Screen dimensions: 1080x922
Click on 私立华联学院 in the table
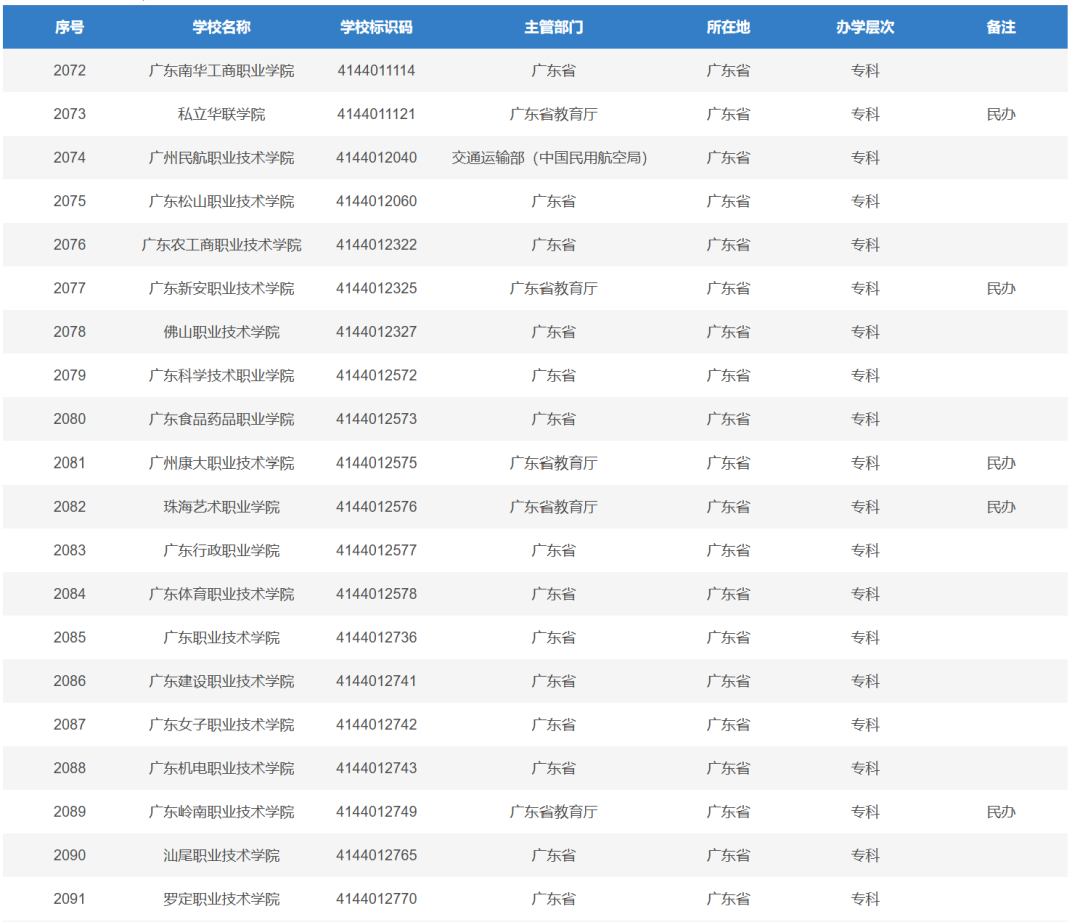221,114
